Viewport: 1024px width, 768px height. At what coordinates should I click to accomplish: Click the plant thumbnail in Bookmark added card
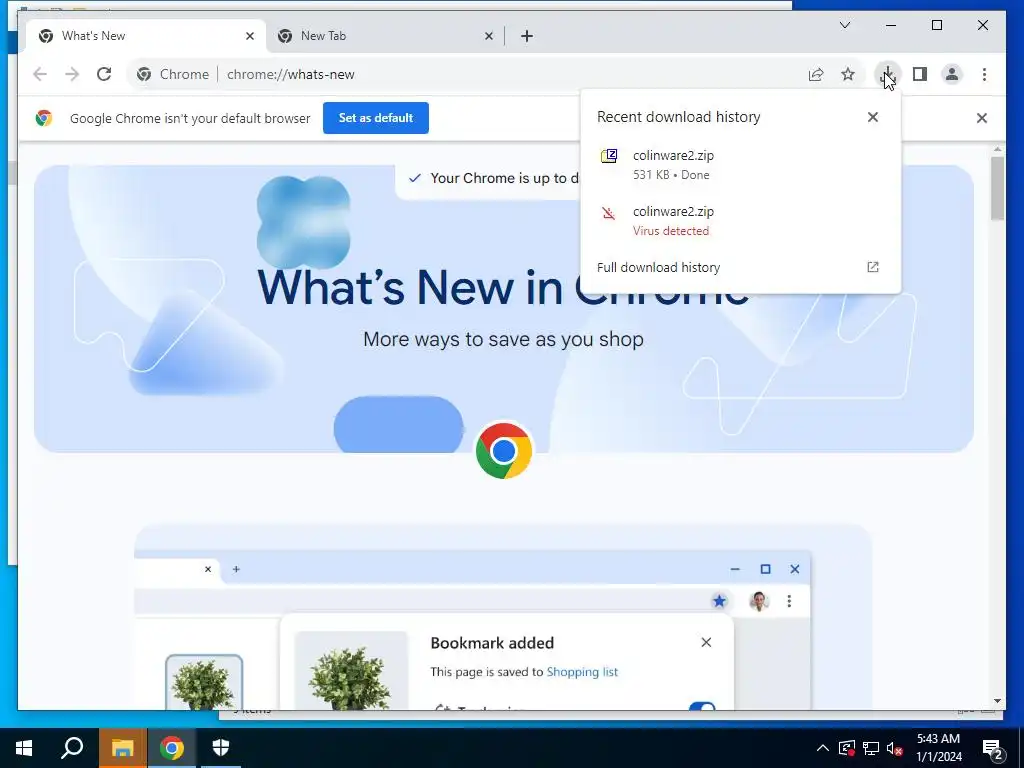point(351,673)
